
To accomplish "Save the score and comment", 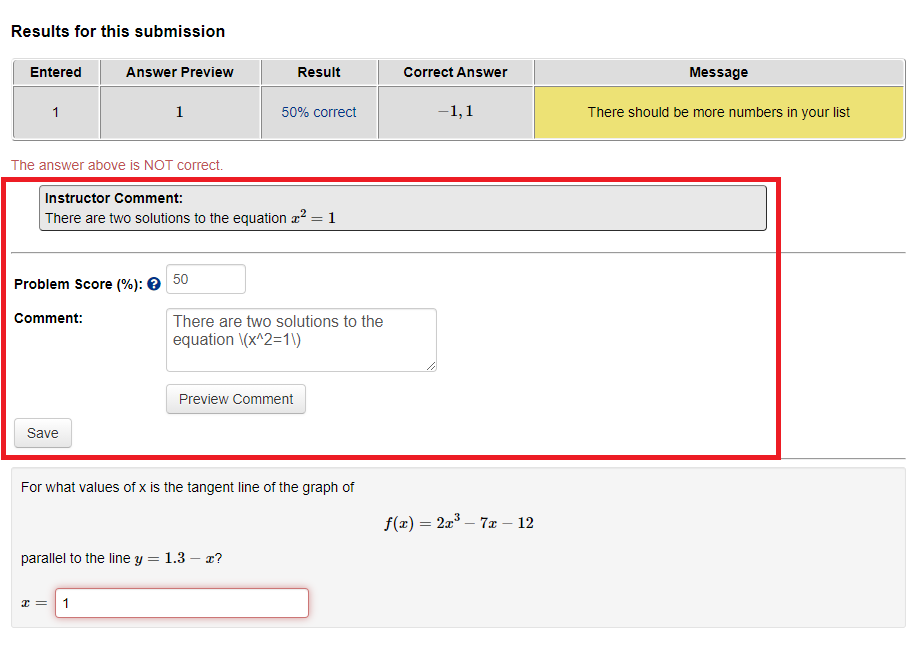I will coord(43,433).
